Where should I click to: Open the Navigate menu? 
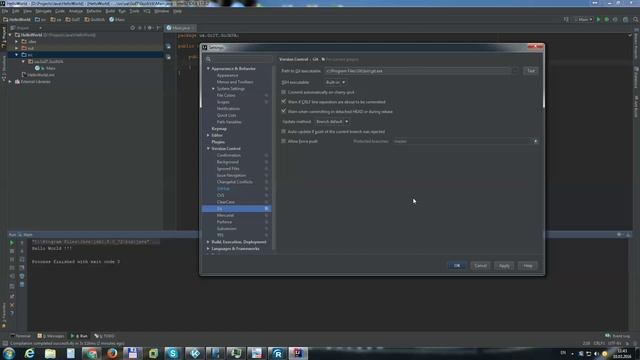click(43, 11)
